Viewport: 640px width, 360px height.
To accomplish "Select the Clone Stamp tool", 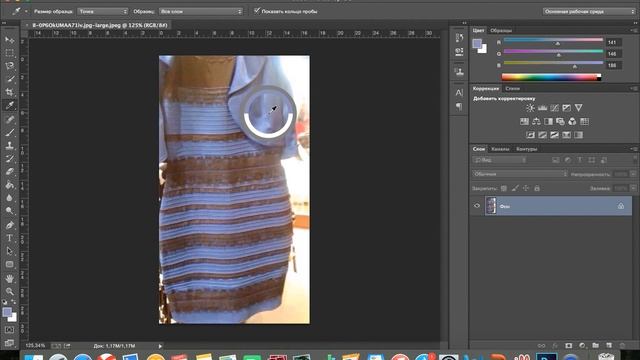I will point(9,145).
